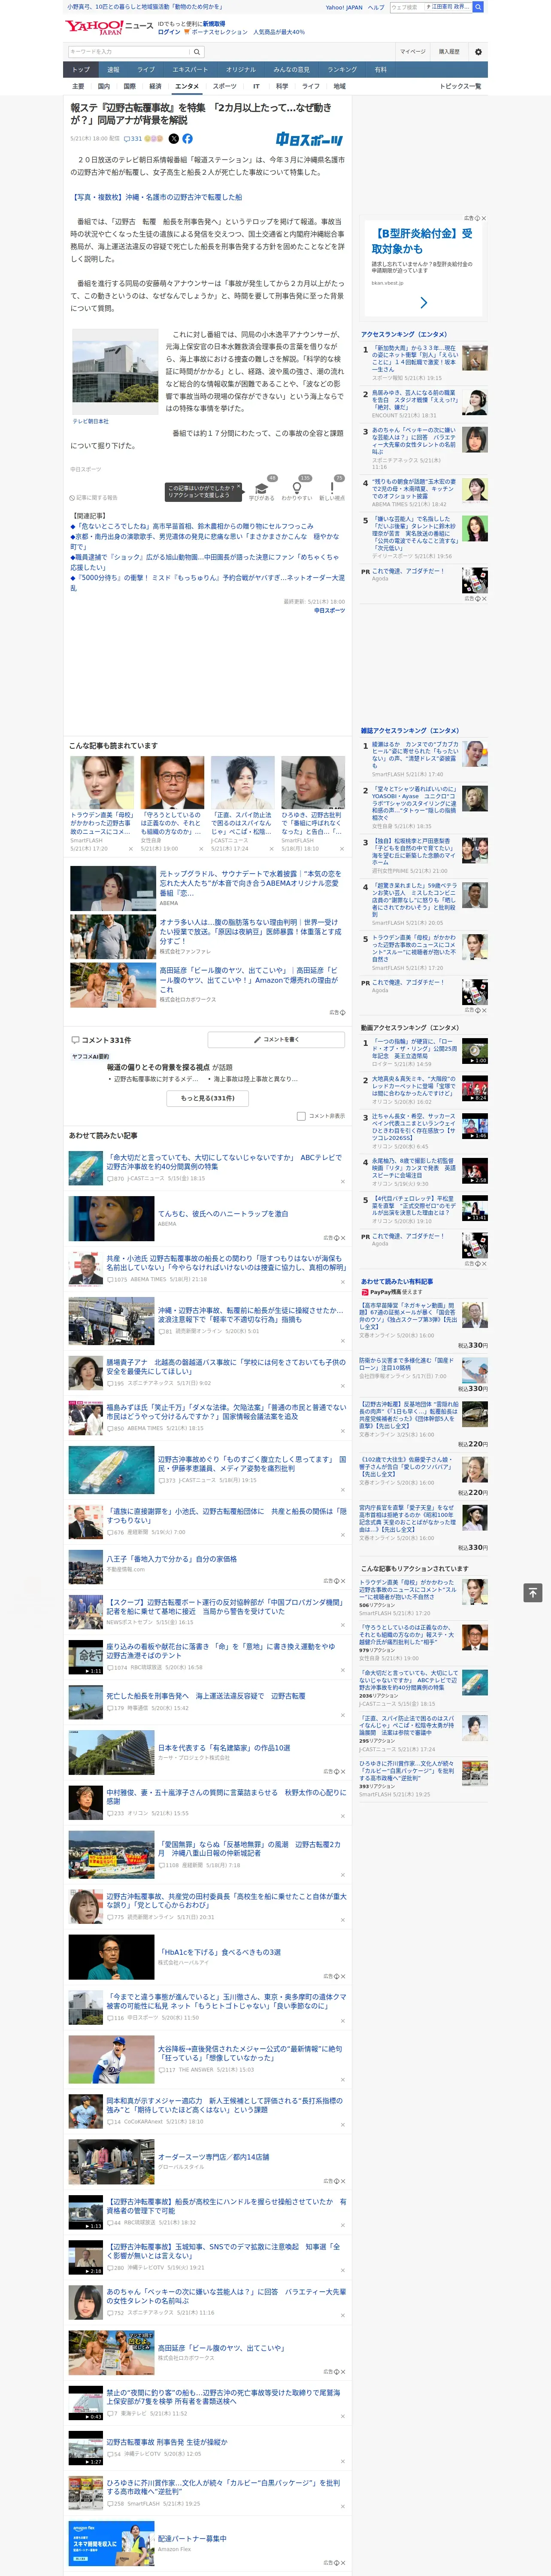Click the 記事に関する報告 link
This screenshot has height=2576, width=551.
point(95,497)
